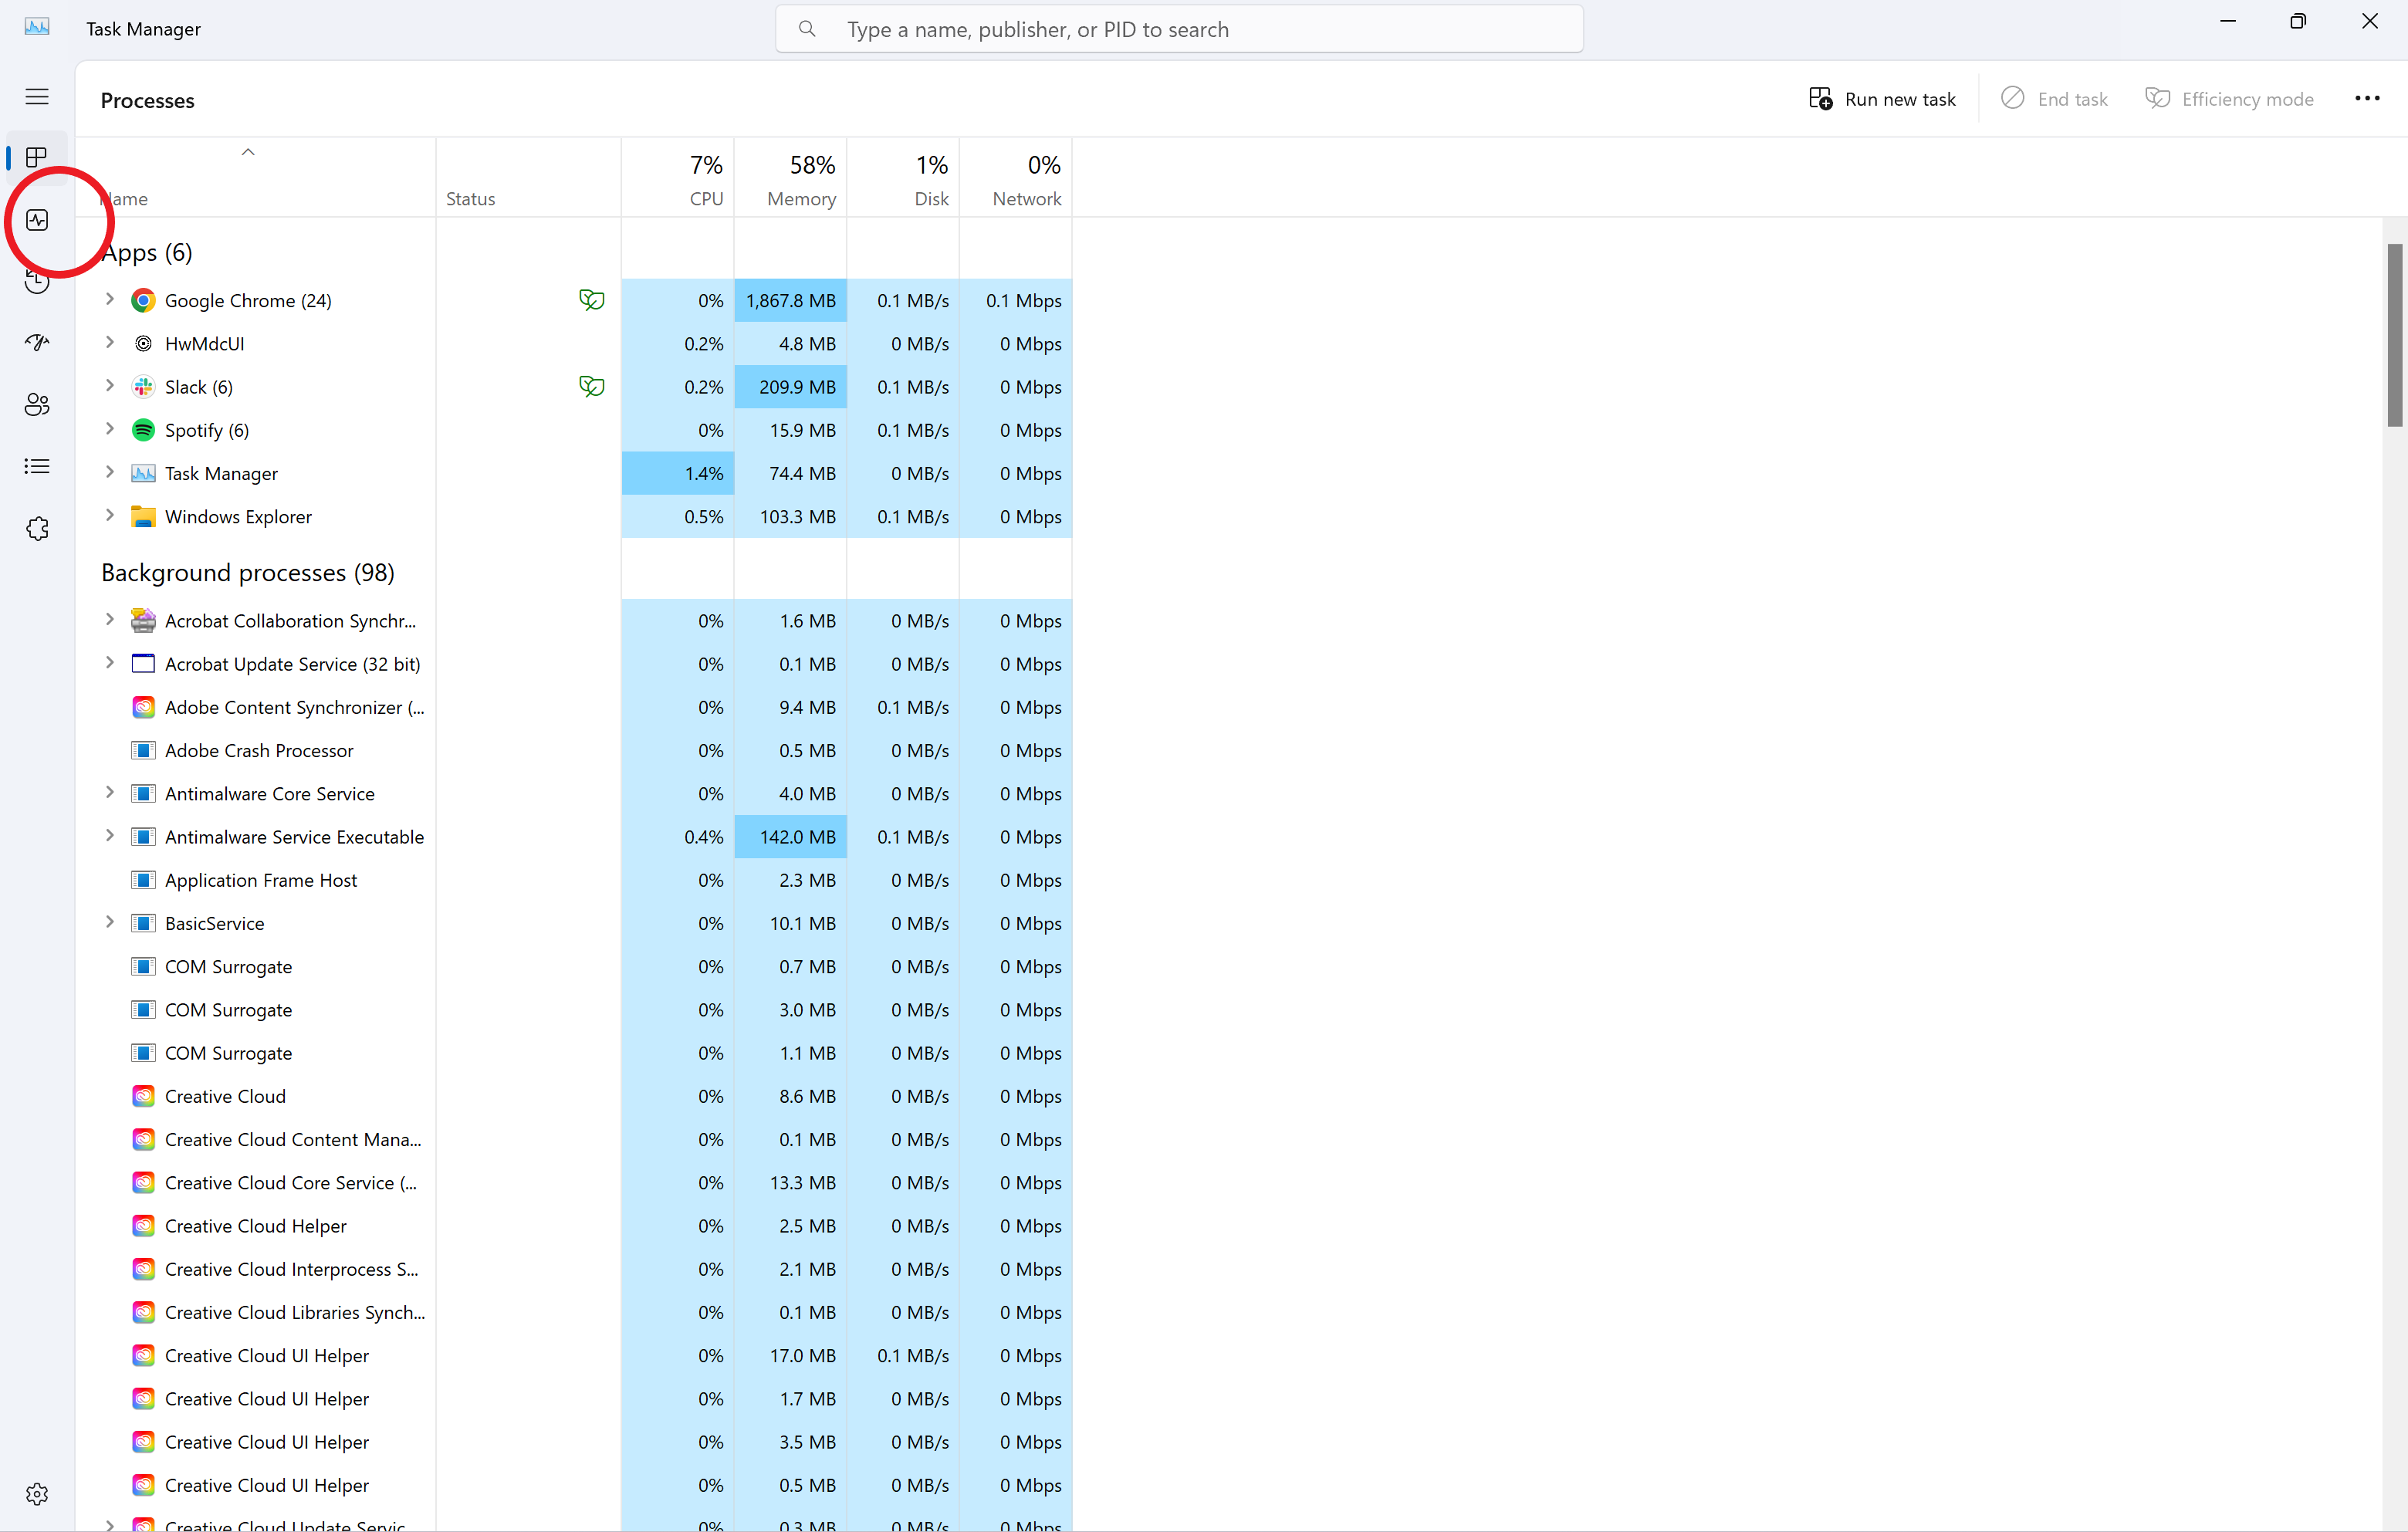Open the Users page icon
This screenshot has height=1532, width=2408.
(37, 405)
